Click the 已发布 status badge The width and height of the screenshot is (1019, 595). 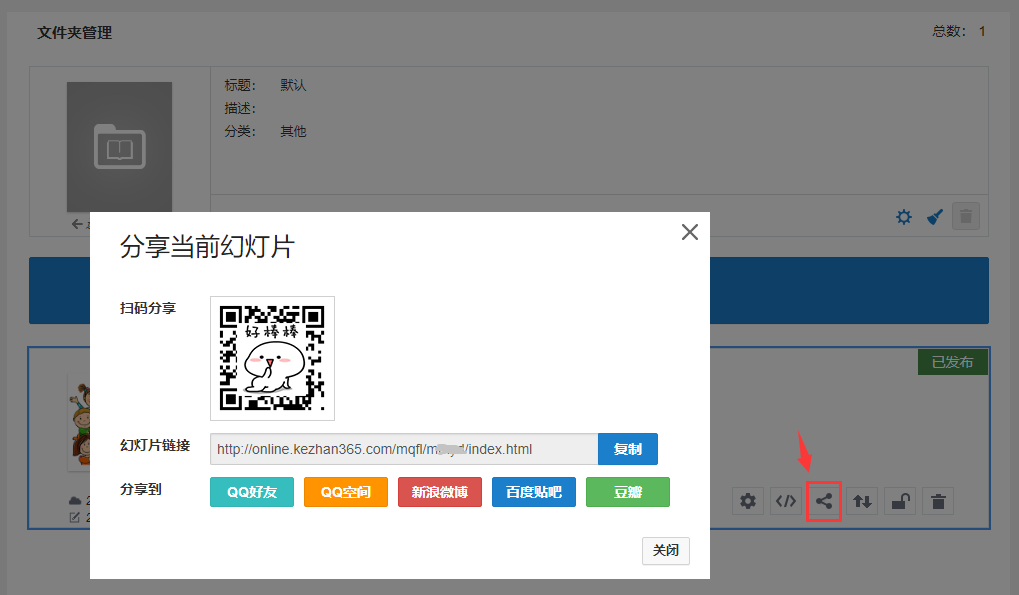pyautogui.click(x=953, y=362)
